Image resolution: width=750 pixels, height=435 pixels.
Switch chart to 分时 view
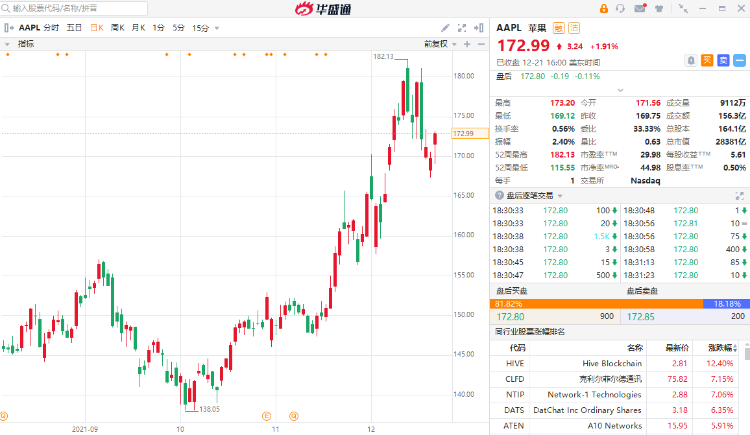[x=51, y=28]
